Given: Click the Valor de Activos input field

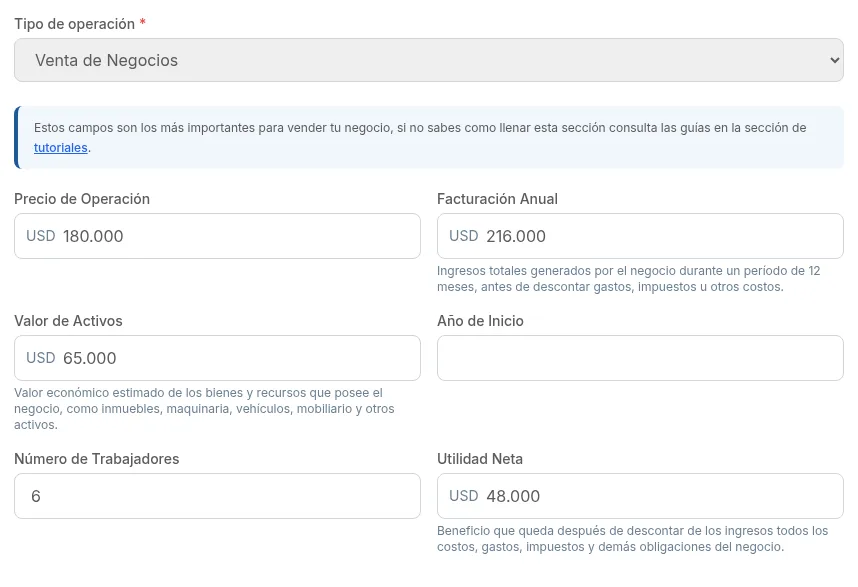Looking at the screenshot, I should (217, 358).
